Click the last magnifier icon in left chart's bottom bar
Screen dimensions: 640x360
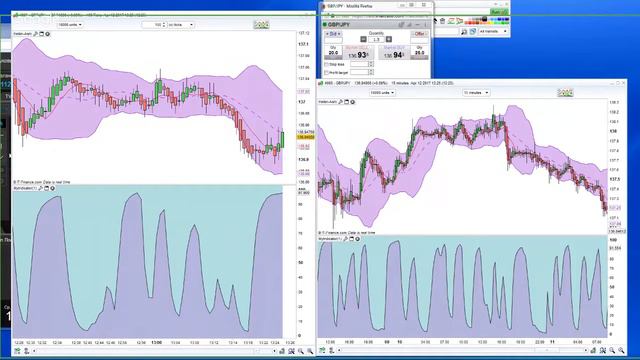[x=310, y=351]
